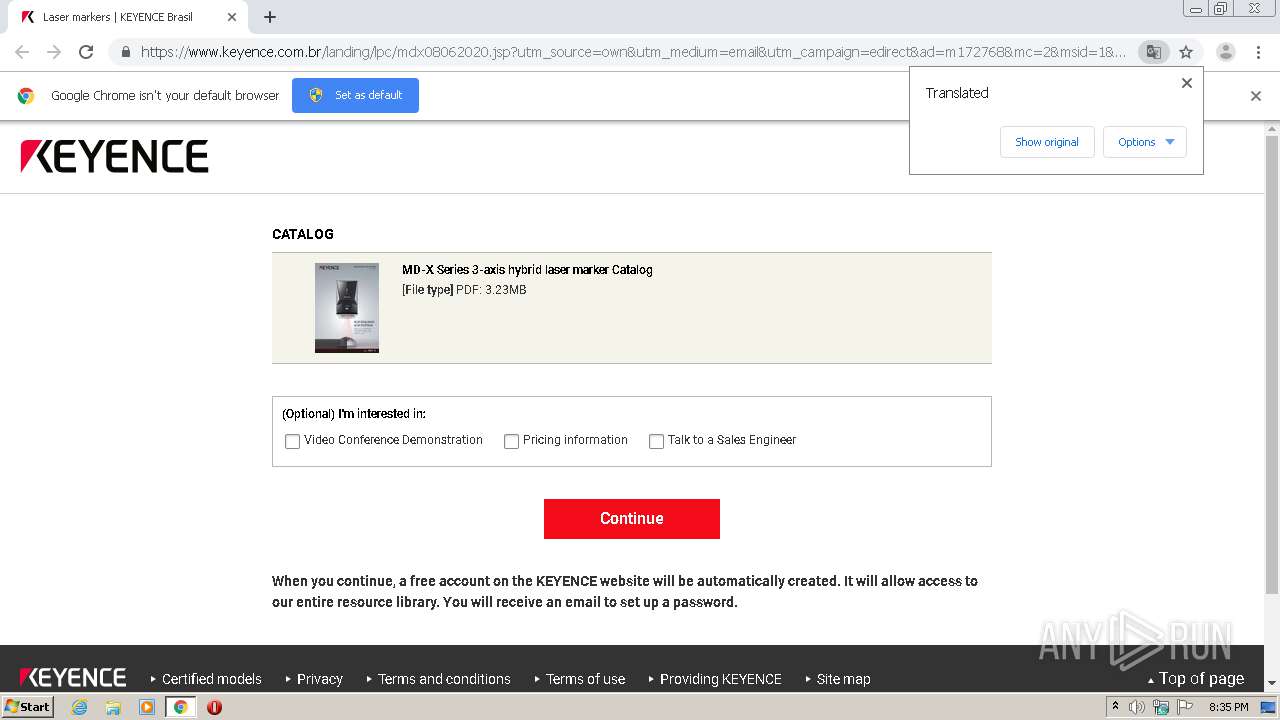Open the Terms and conditions link
The width and height of the screenshot is (1280, 720).
pyautogui.click(x=444, y=679)
